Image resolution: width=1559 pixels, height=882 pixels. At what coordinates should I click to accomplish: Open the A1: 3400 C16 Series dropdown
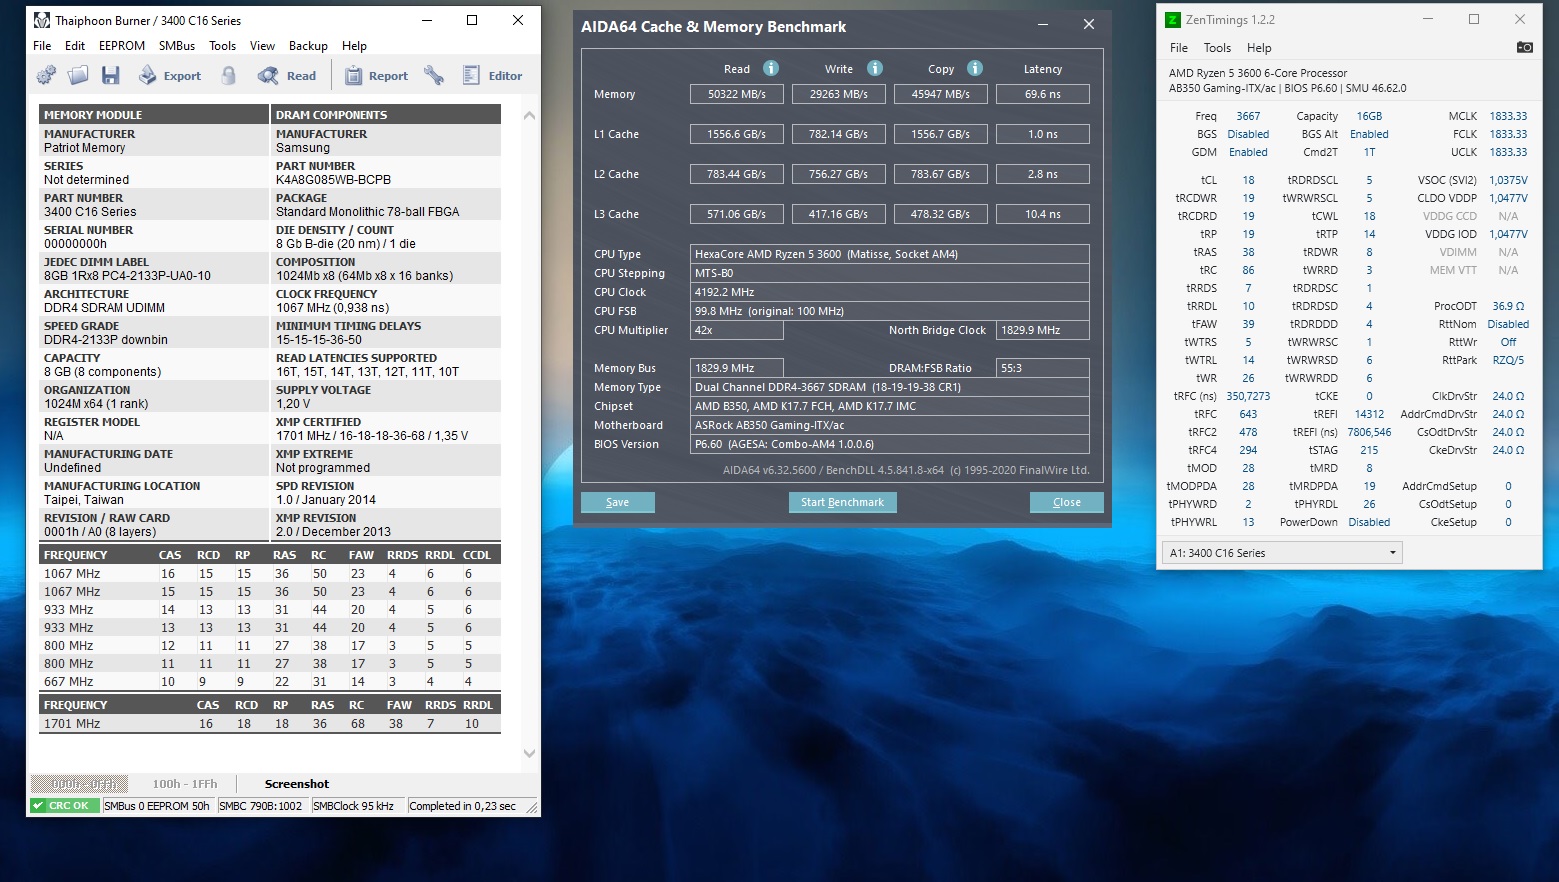click(1281, 553)
